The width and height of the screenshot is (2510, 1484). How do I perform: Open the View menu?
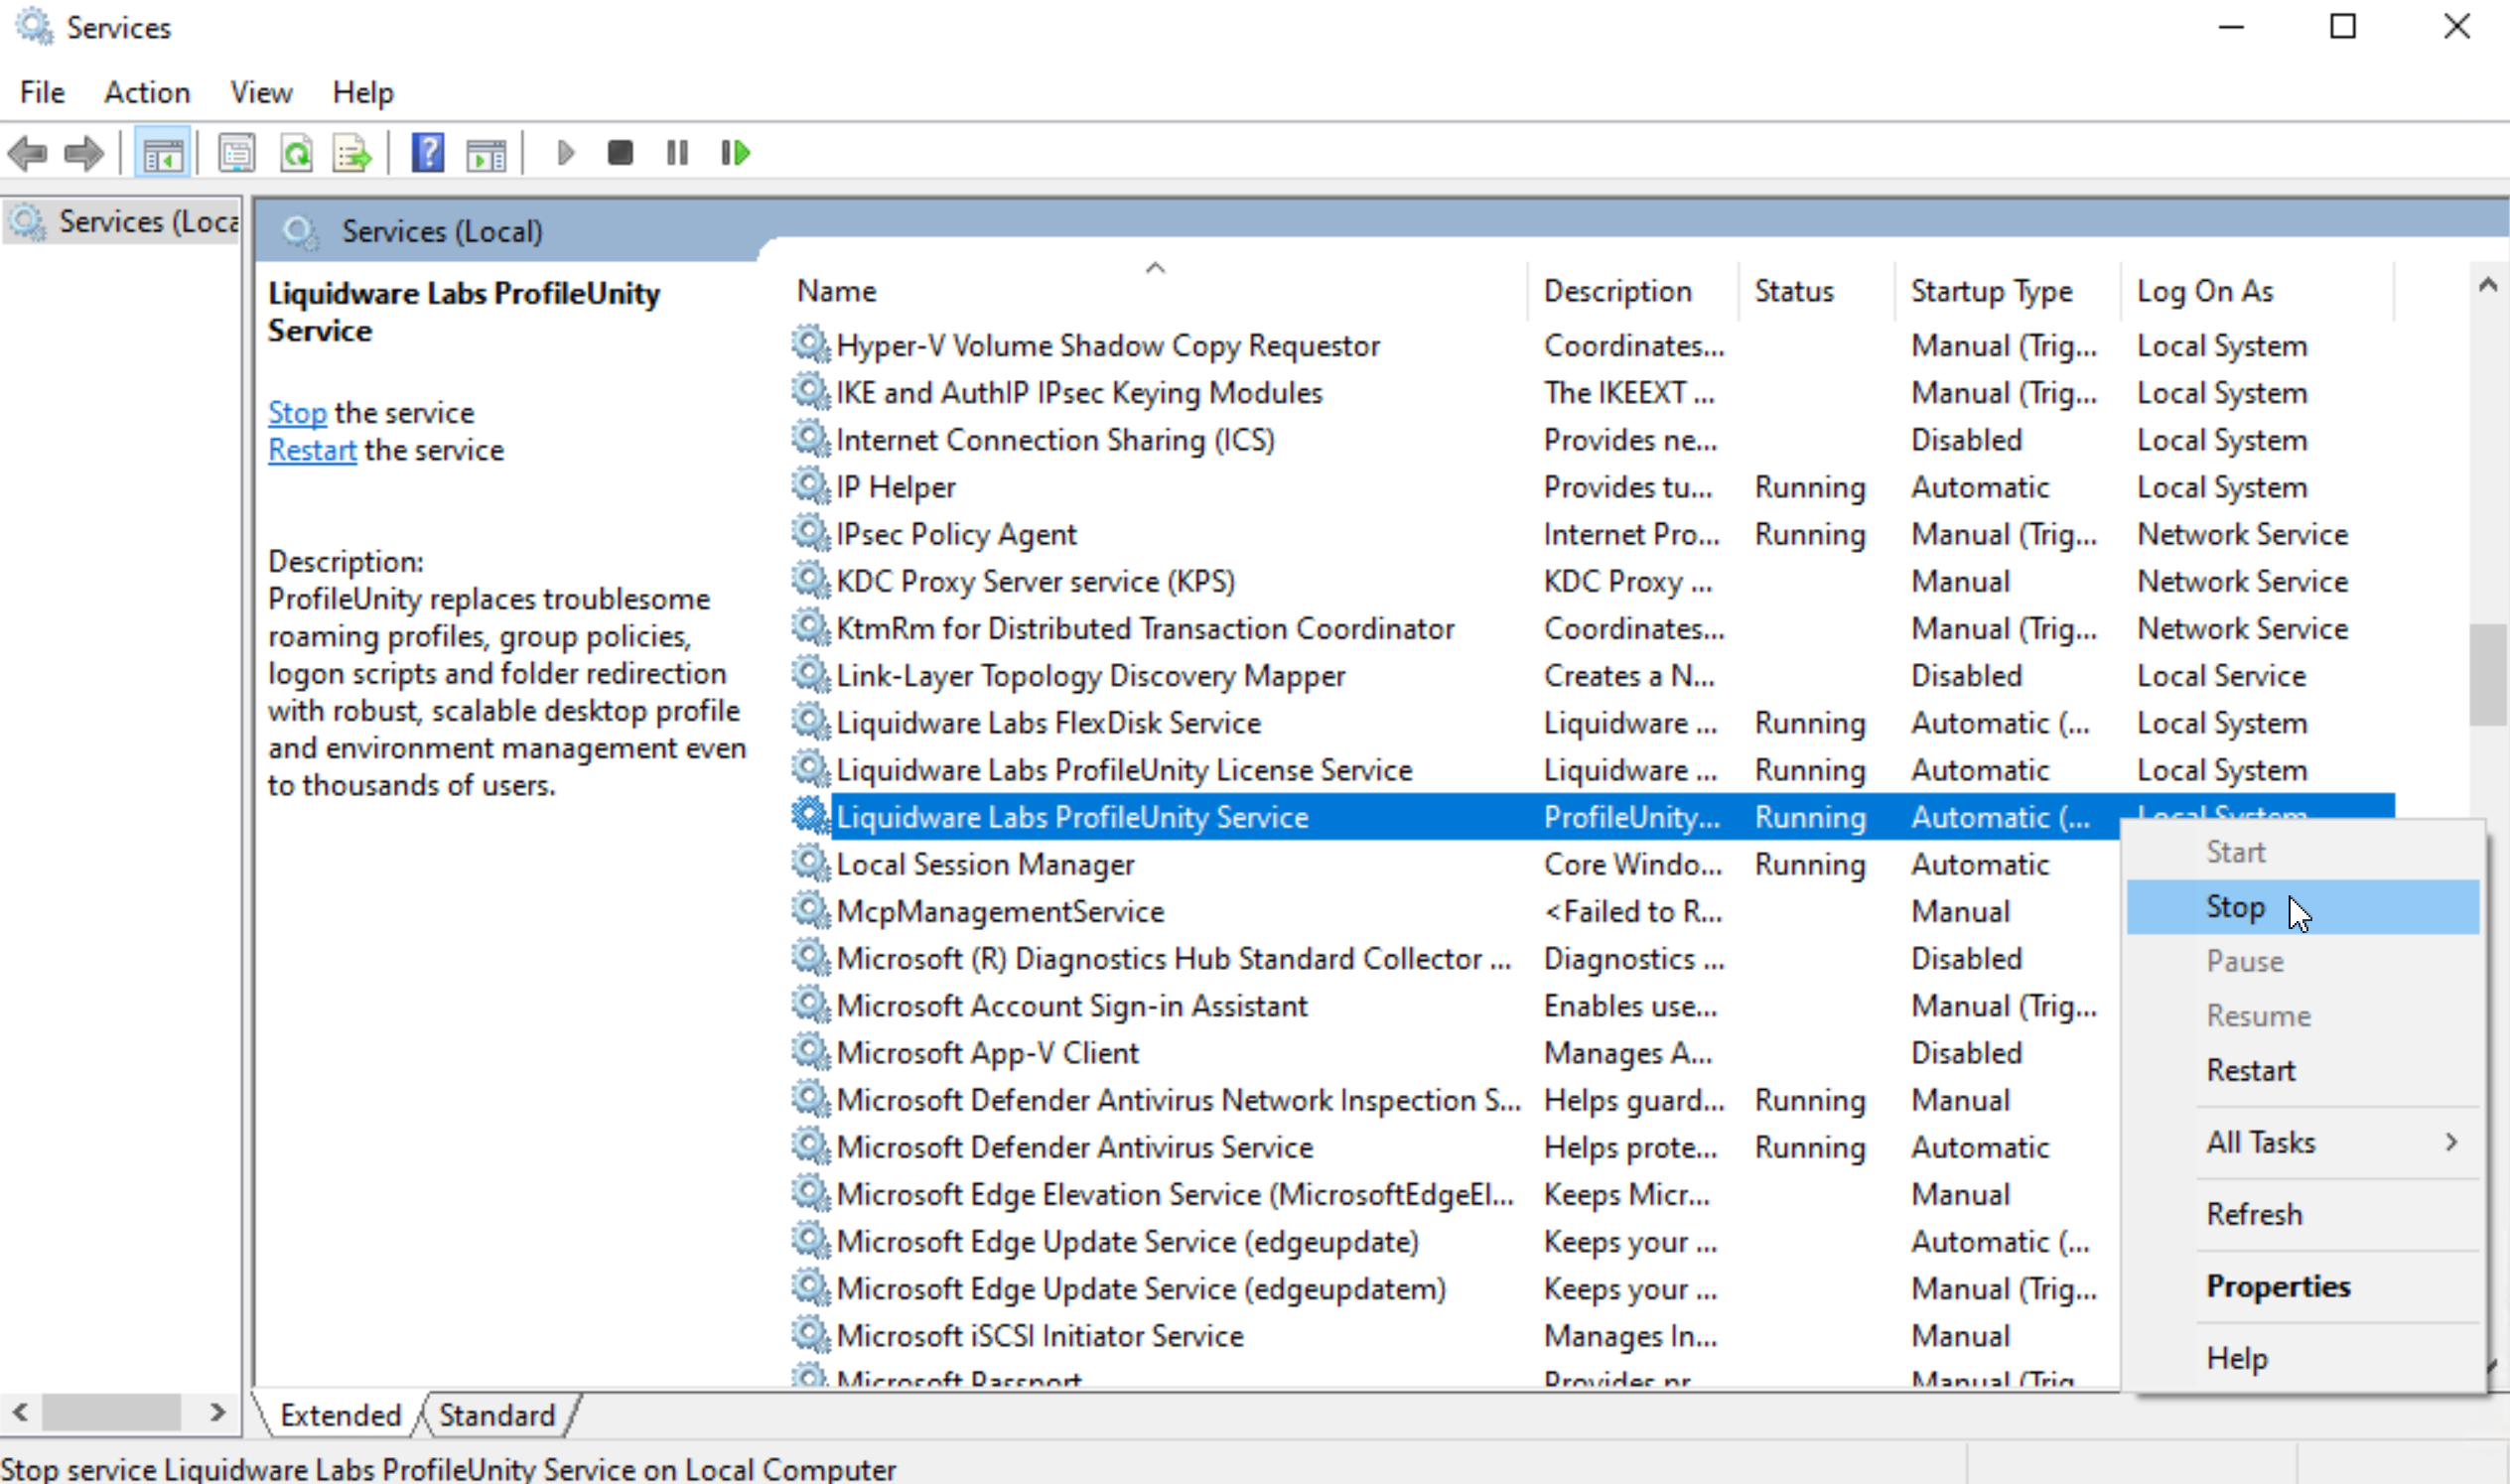pos(261,92)
